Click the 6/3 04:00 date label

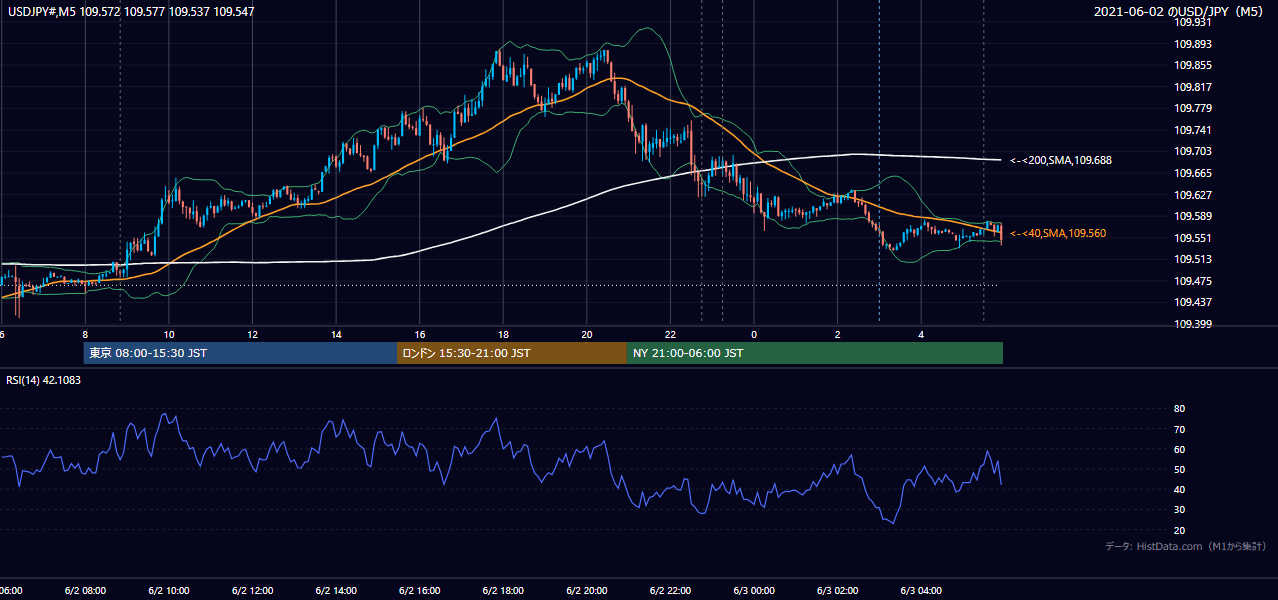click(922, 590)
